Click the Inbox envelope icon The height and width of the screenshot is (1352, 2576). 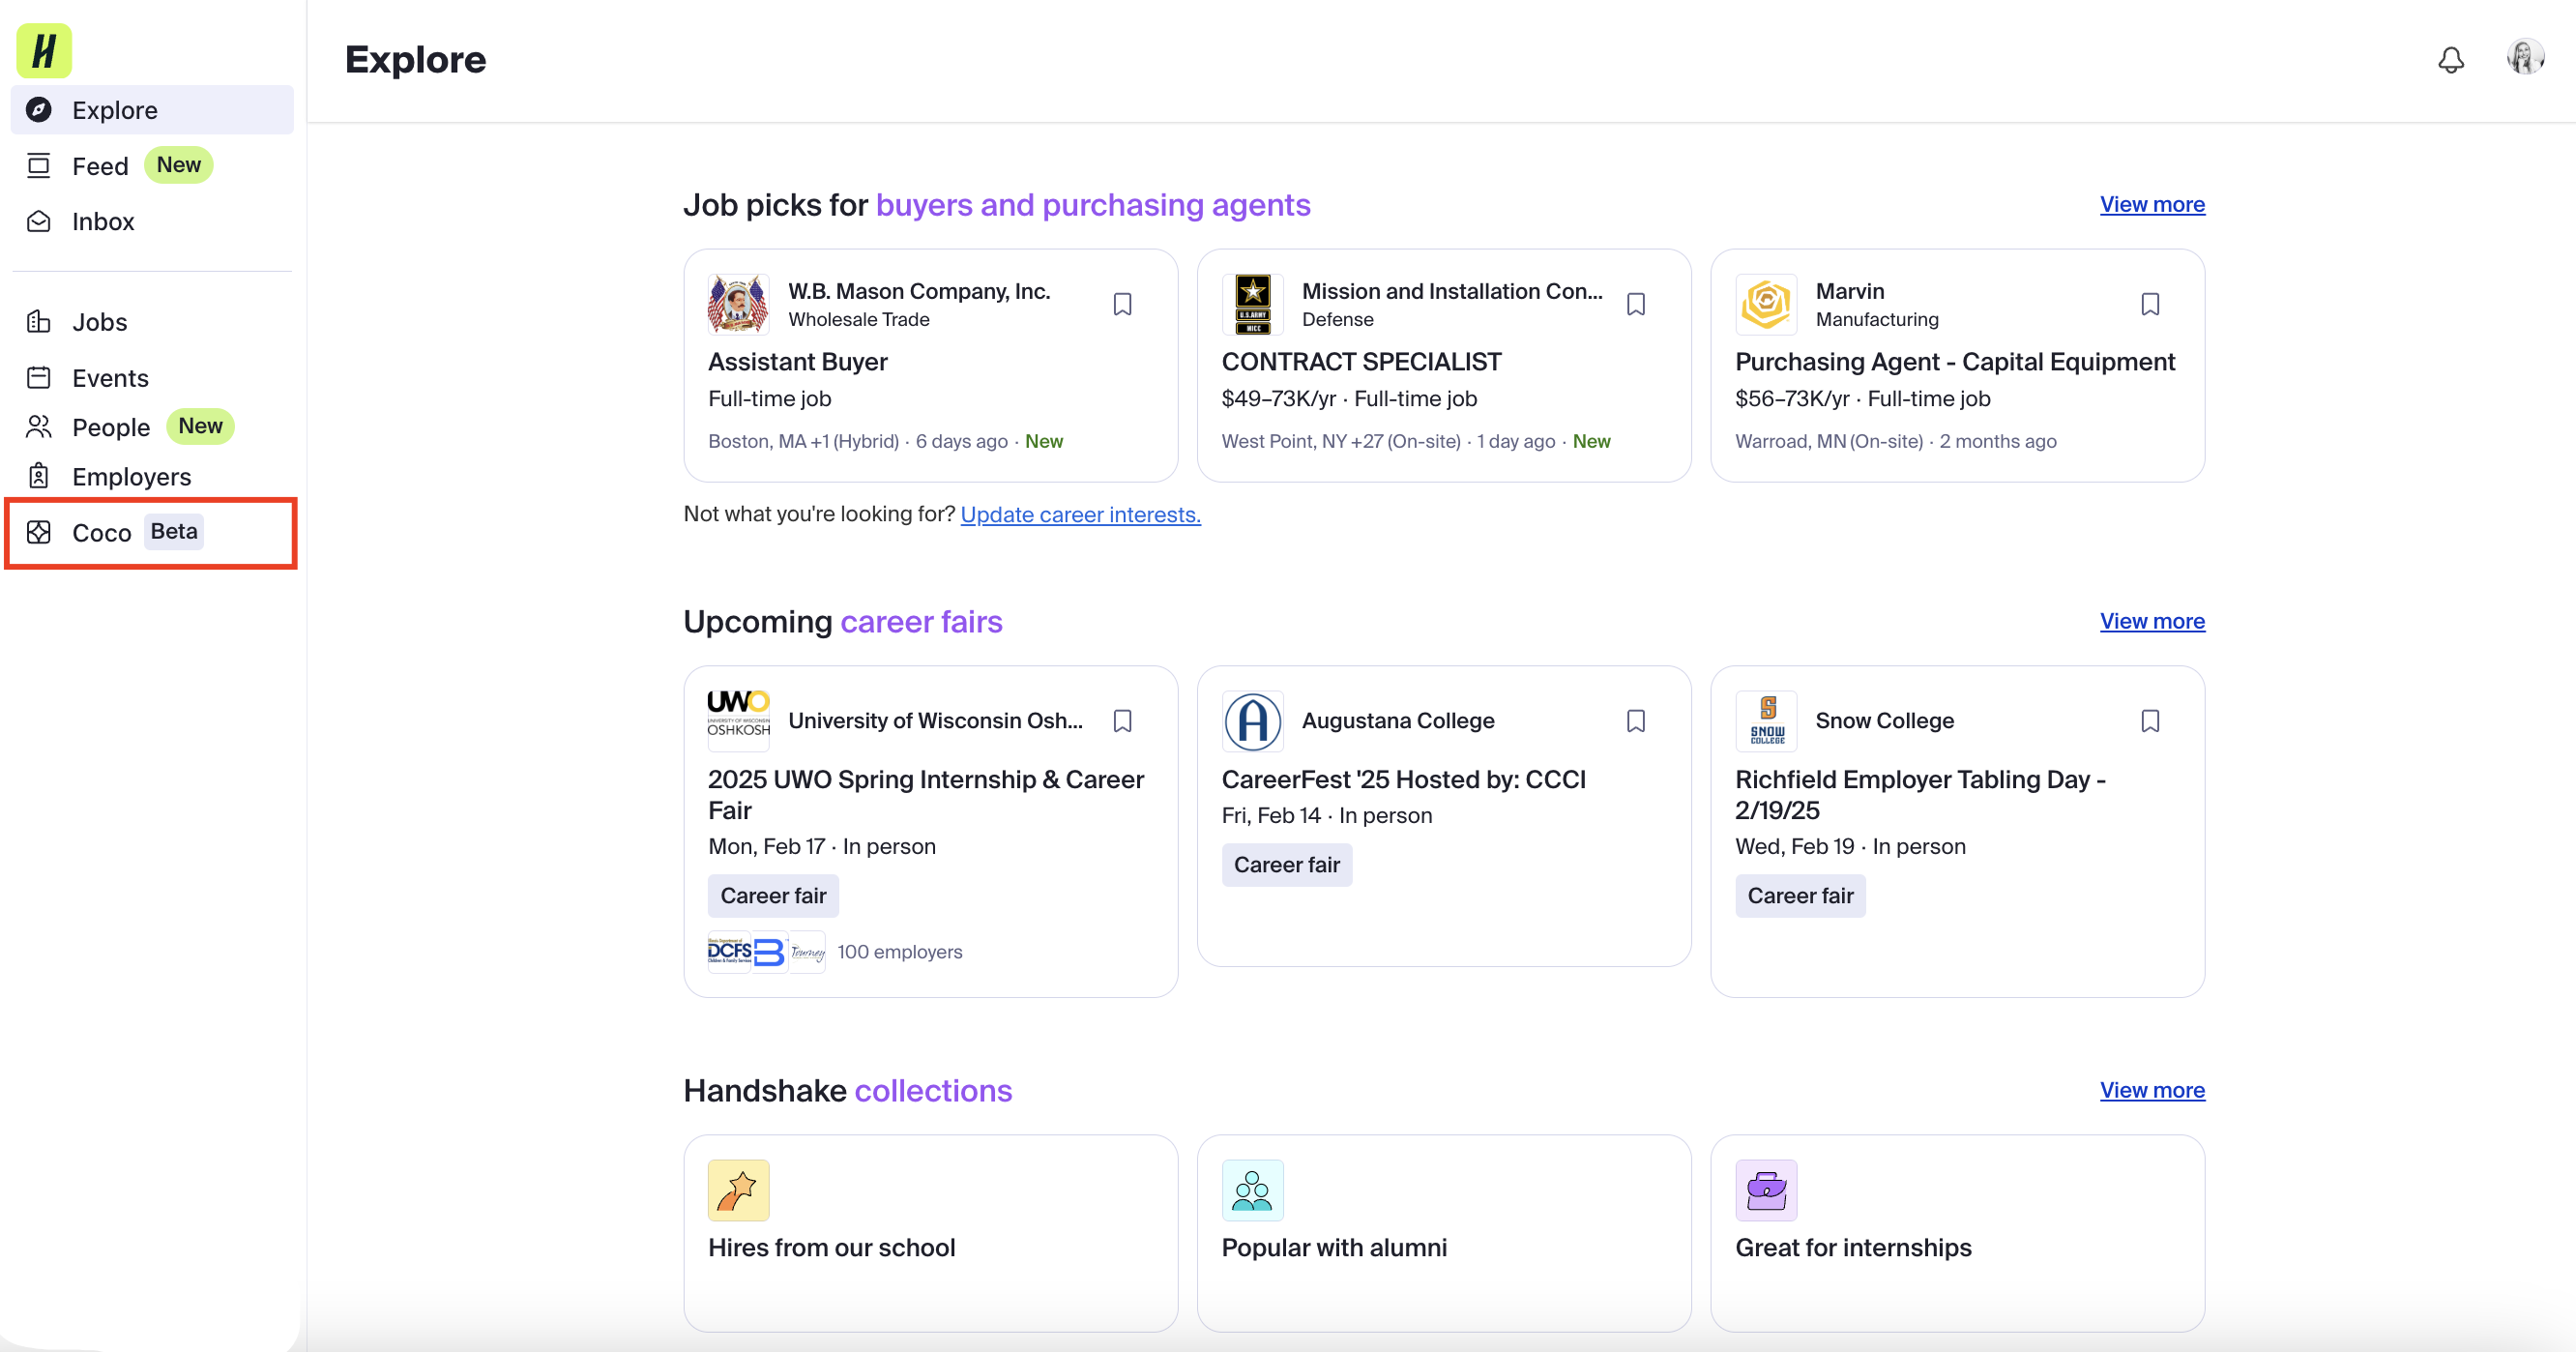(39, 221)
